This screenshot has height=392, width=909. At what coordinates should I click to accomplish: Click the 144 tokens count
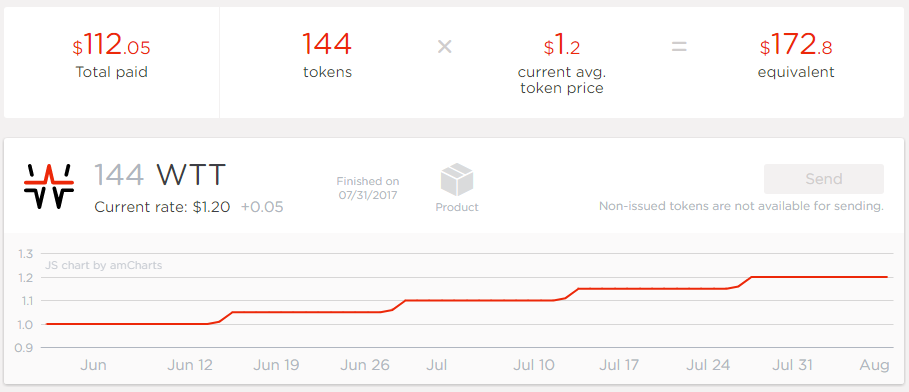click(327, 45)
